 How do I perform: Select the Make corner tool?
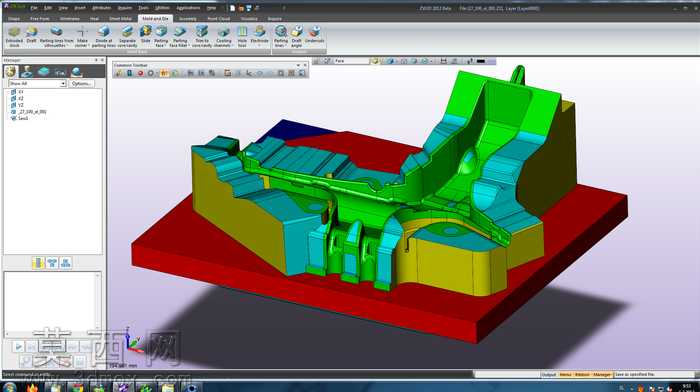[x=82, y=36]
